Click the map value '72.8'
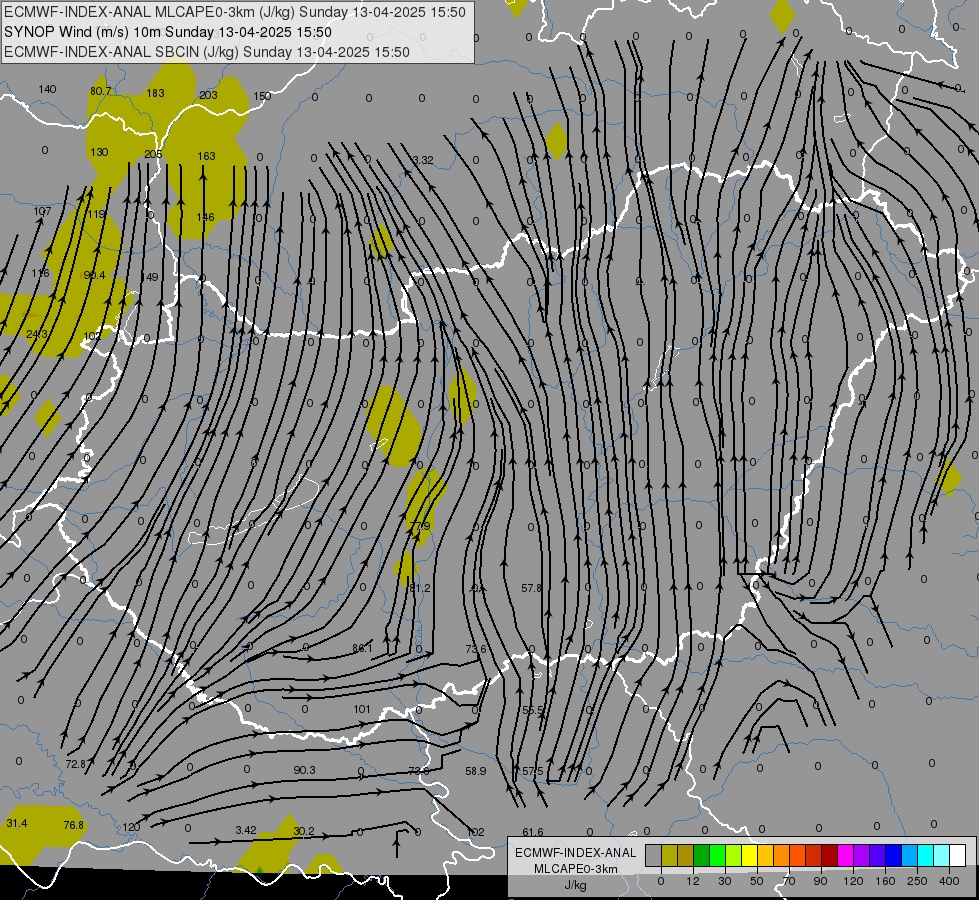 (77, 764)
